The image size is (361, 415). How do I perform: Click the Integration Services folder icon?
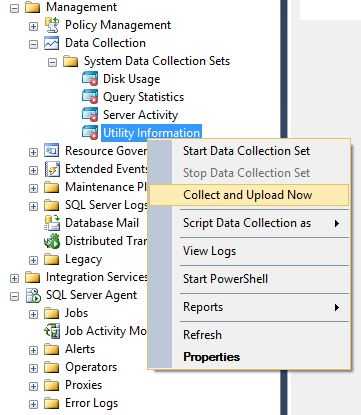33,277
